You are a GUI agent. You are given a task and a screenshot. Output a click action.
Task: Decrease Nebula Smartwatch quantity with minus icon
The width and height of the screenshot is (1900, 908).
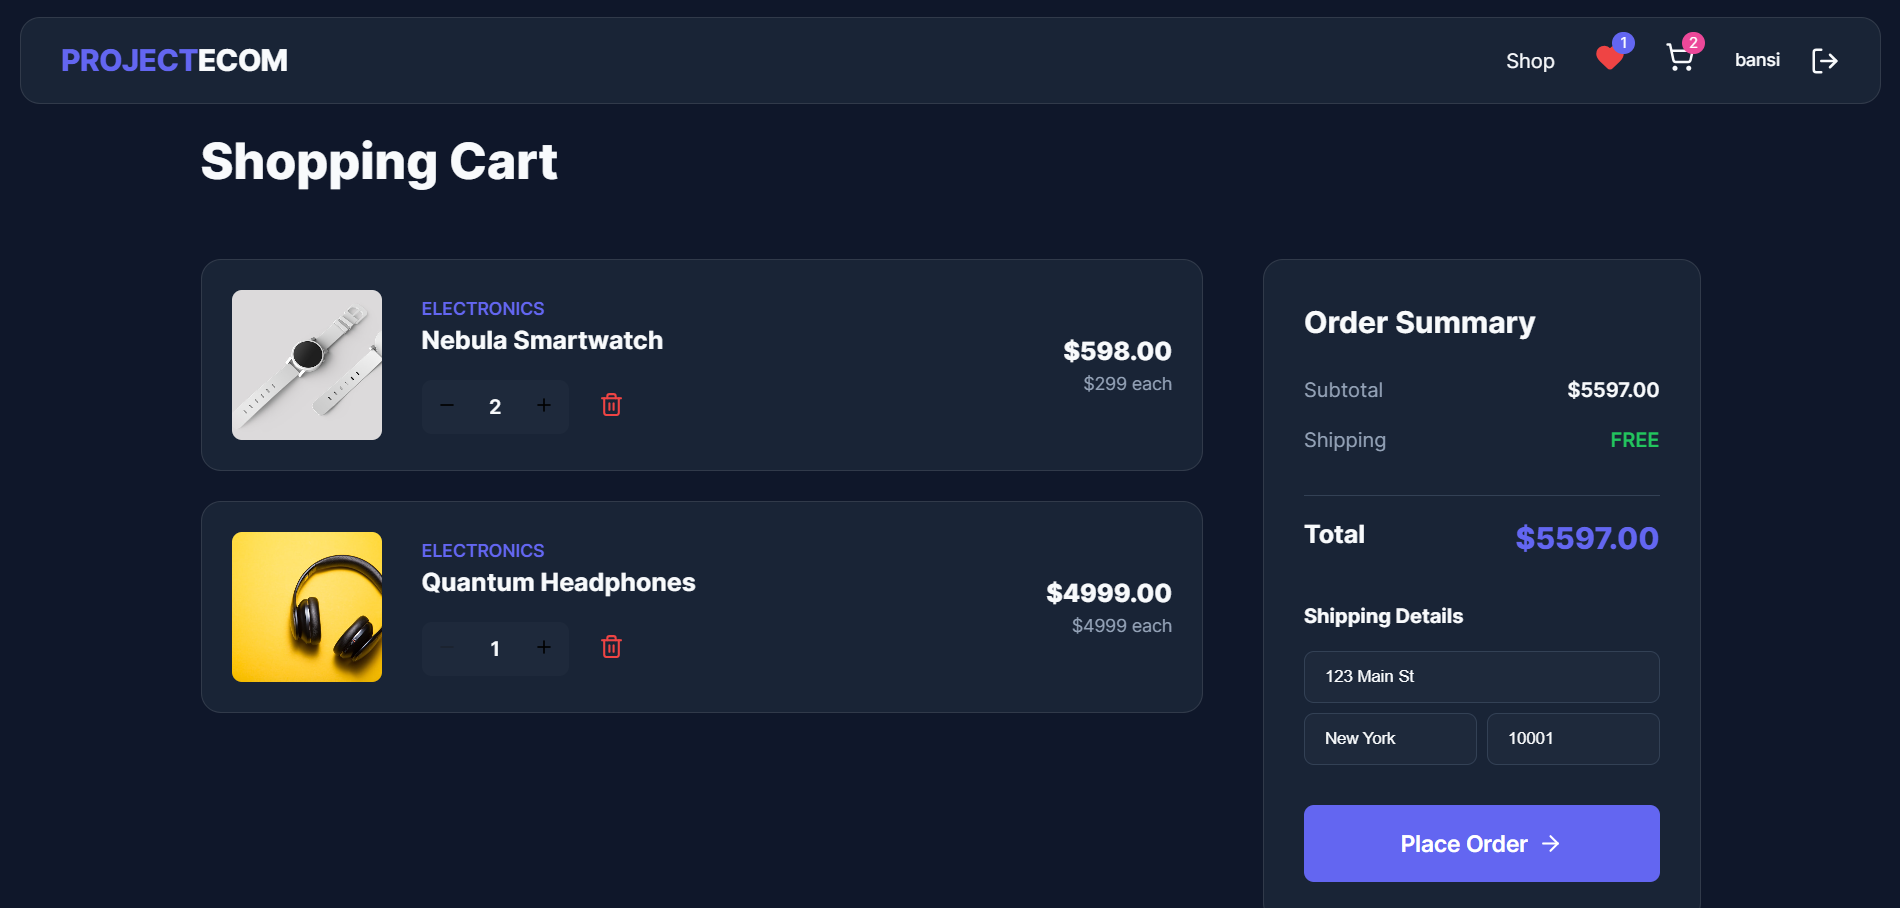tap(446, 406)
